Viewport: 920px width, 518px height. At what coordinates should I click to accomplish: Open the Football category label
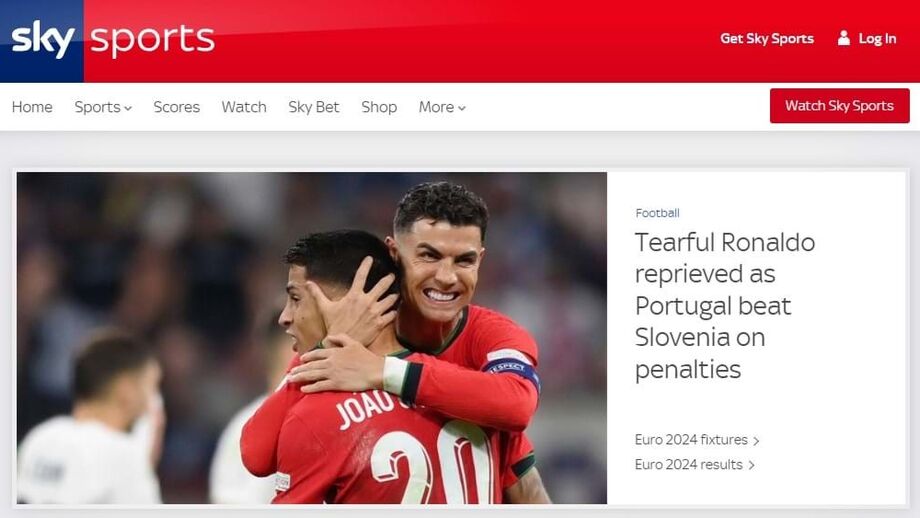point(657,213)
